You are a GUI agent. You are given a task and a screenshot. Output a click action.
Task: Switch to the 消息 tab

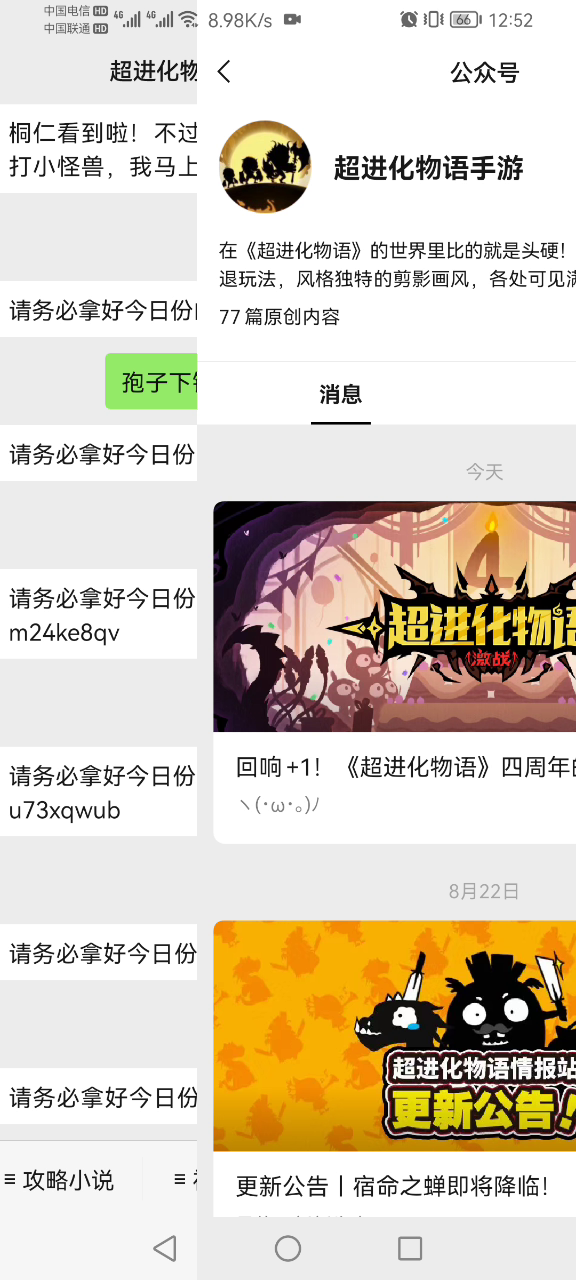341,394
